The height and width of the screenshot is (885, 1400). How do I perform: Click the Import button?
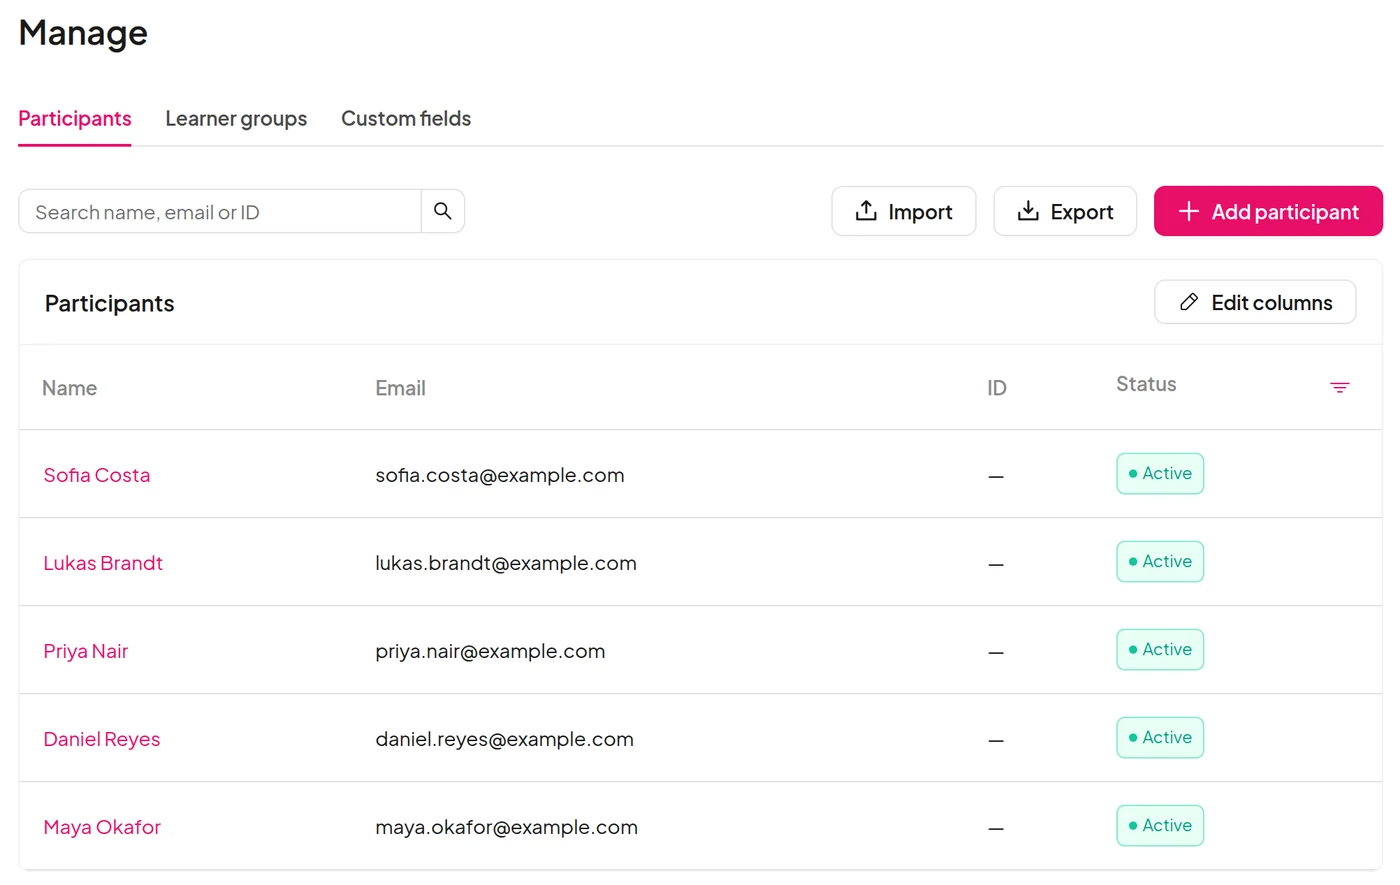pos(903,211)
